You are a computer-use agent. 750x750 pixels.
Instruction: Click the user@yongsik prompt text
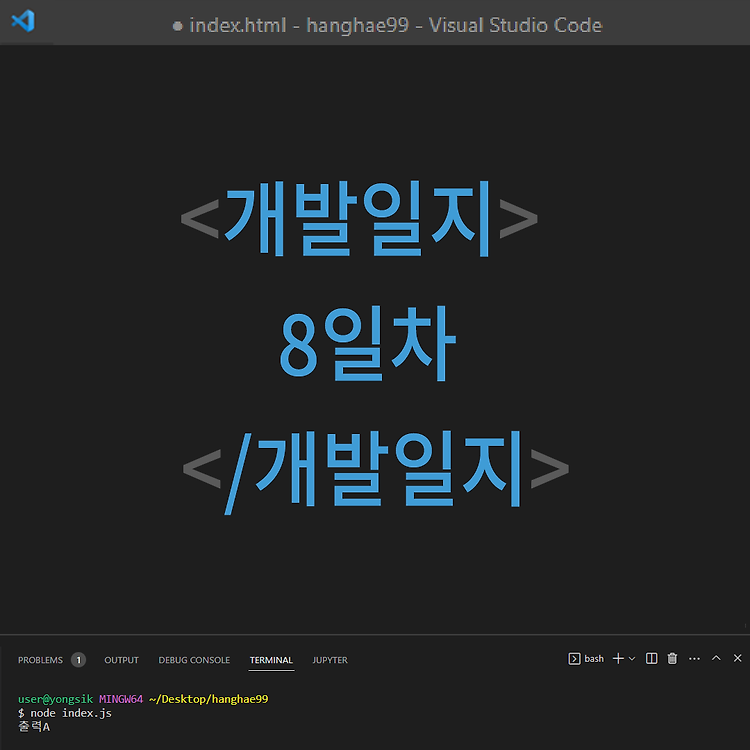[x=55, y=699]
